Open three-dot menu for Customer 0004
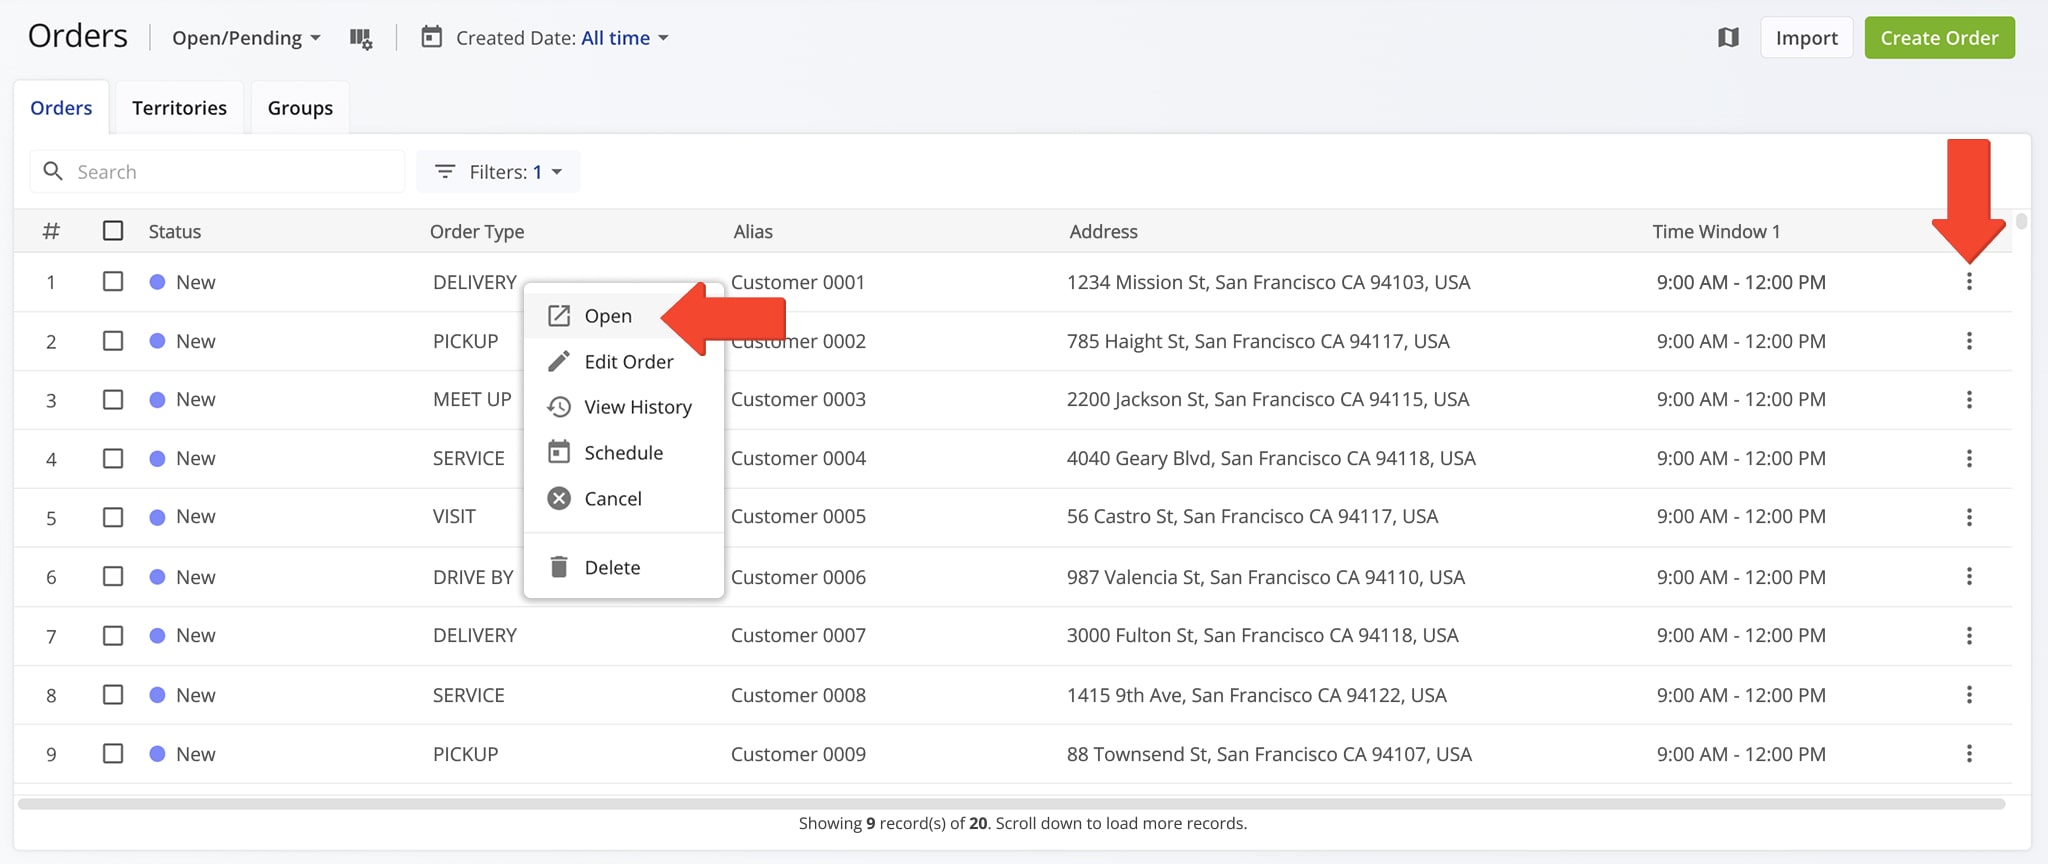Viewport: 2048px width, 864px height. click(x=1969, y=458)
